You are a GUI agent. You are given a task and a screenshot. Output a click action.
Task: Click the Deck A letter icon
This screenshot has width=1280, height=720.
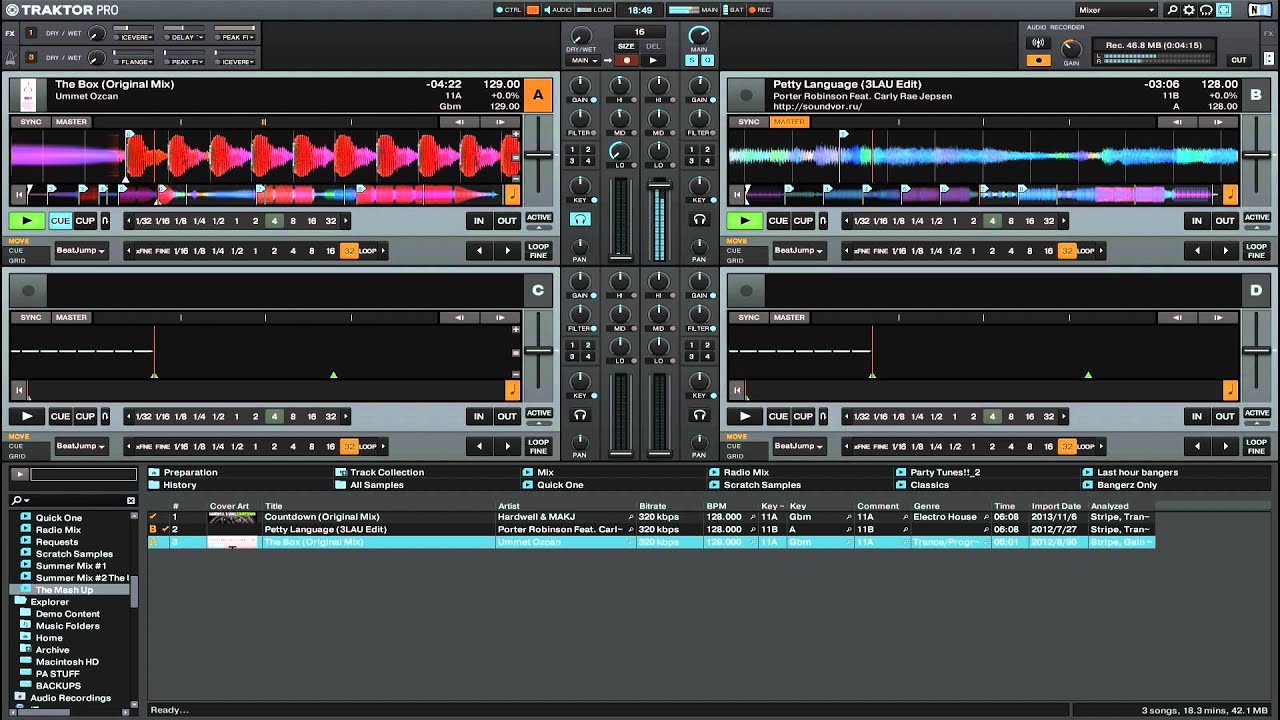tap(538, 95)
